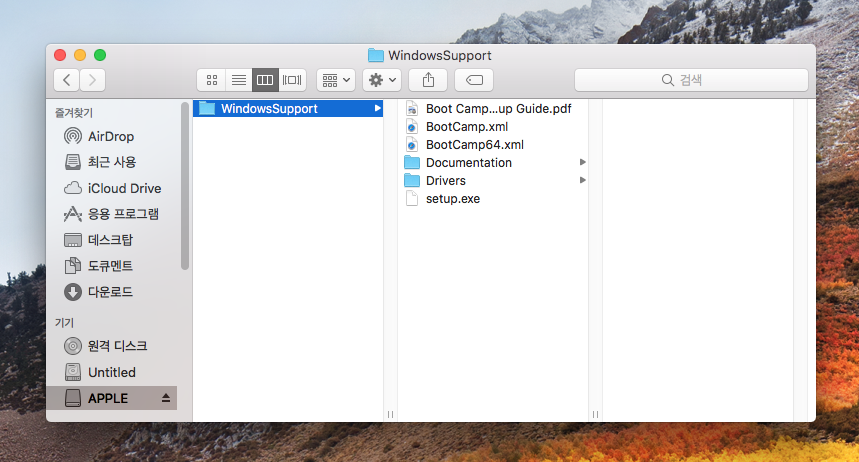Go back with the left arrow button

pos(67,80)
